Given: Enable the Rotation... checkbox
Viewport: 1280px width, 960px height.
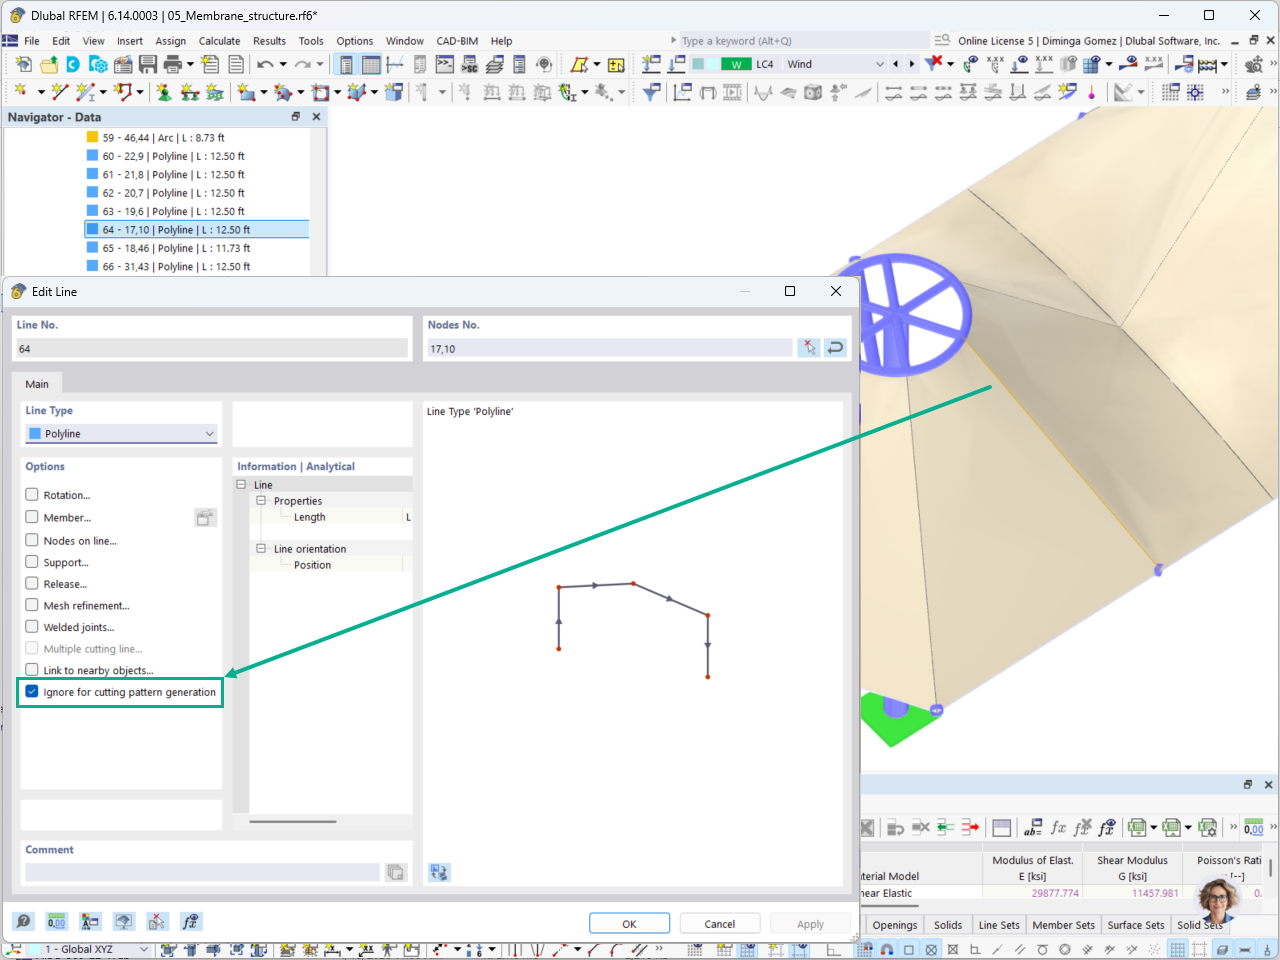Looking at the screenshot, I should 32,495.
